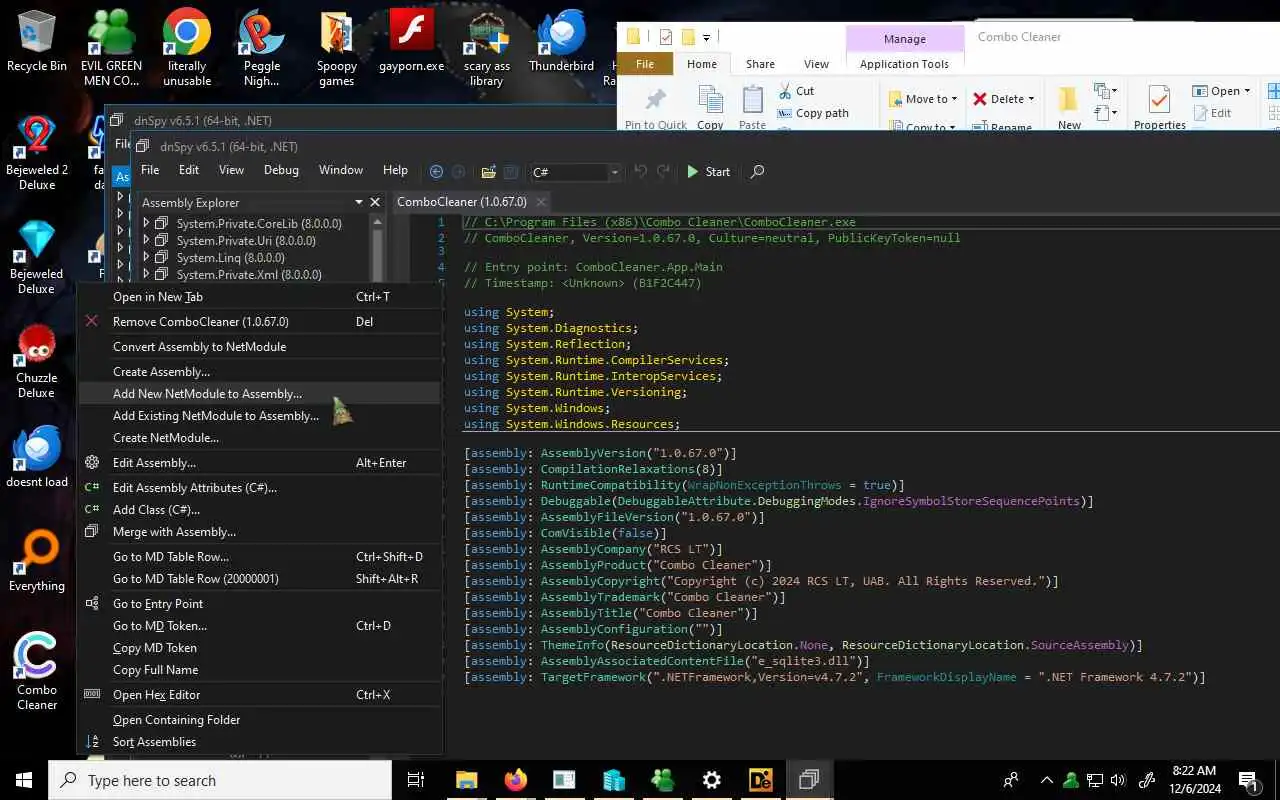Viewport: 1280px width, 800px height.
Task: Click the Copy icon in File Explorer ribbon
Action: tap(710, 101)
